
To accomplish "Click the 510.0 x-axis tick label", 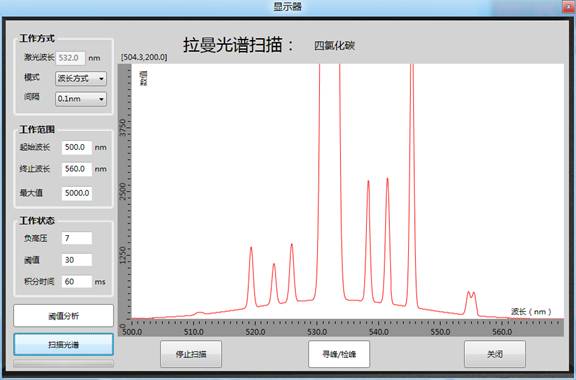I will (194, 332).
